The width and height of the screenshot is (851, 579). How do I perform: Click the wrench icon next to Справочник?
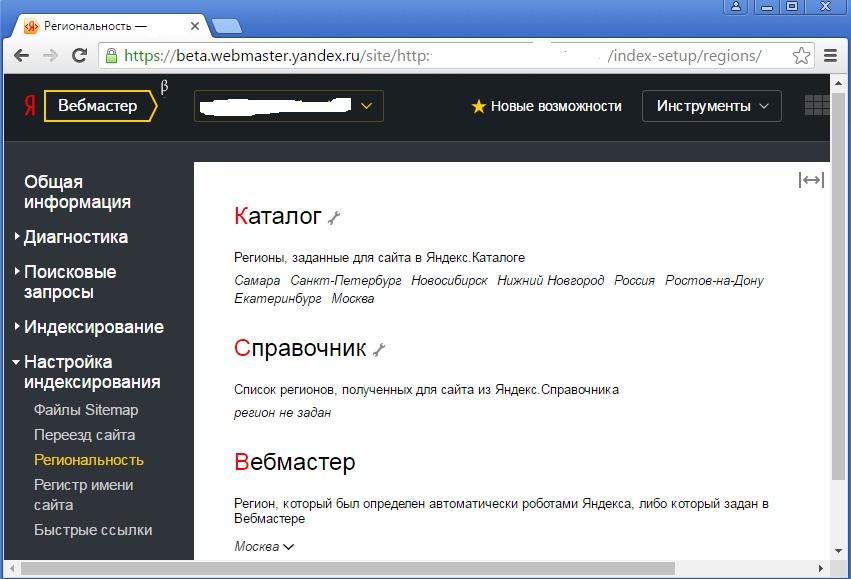pos(378,350)
